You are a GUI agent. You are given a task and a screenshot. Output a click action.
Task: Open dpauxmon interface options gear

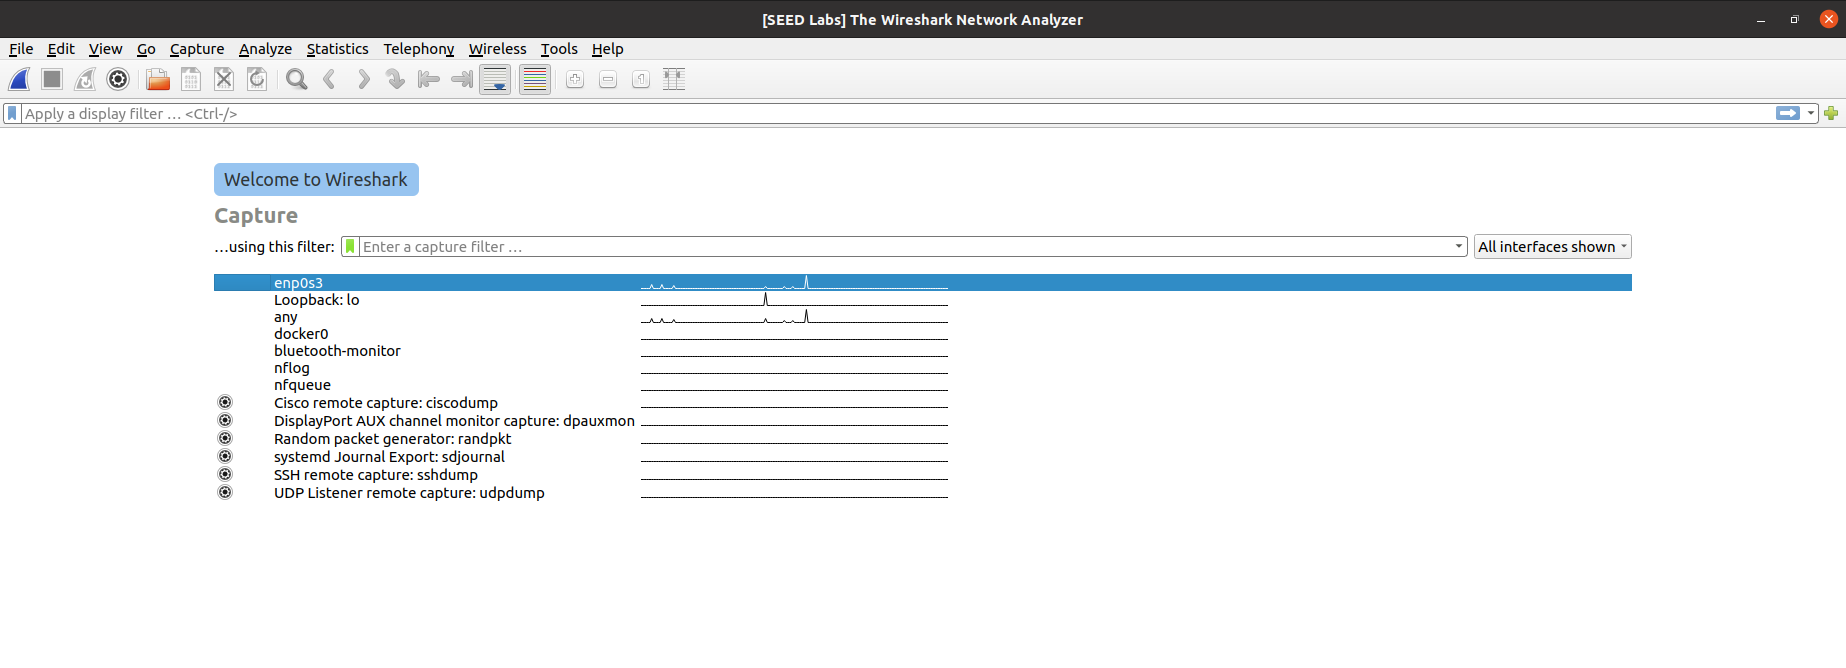pyautogui.click(x=225, y=420)
